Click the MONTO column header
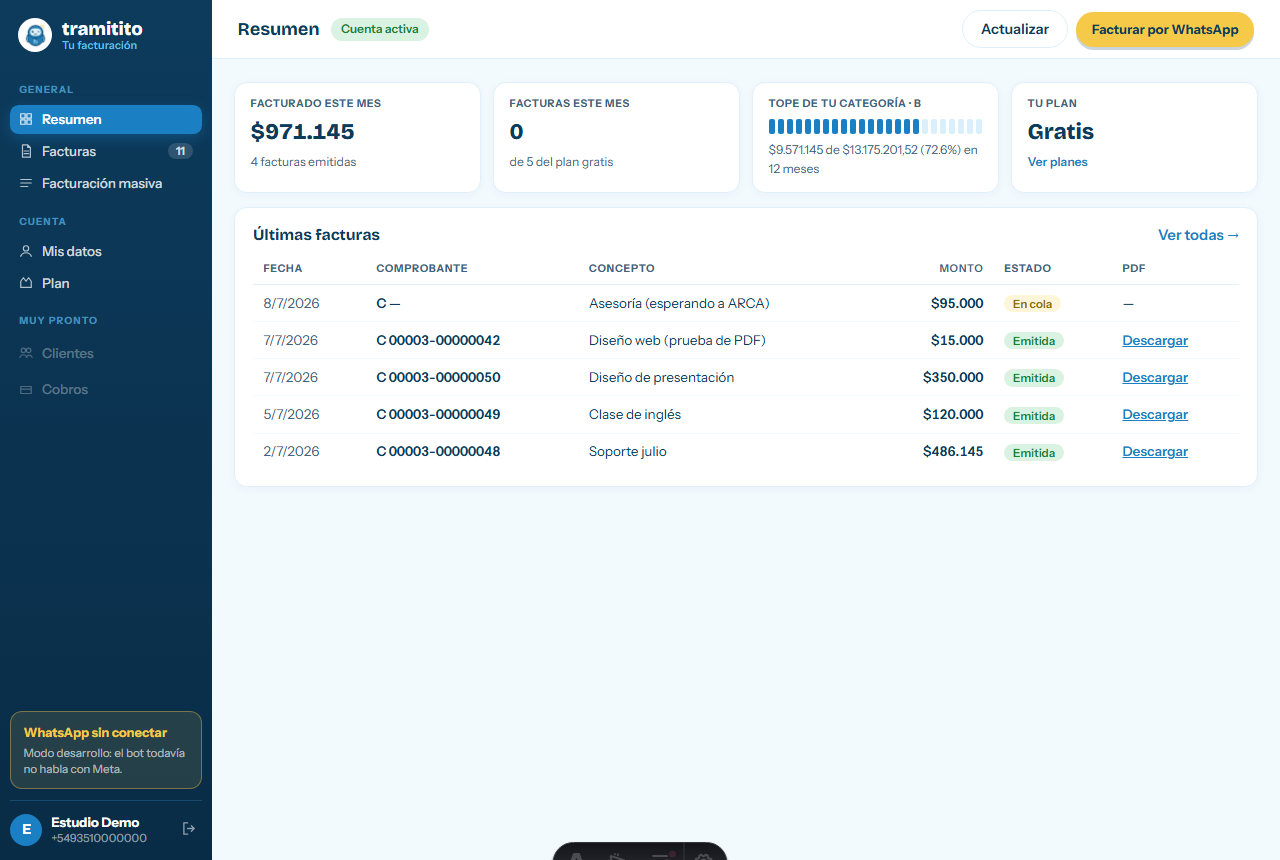The image size is (1280, 860). tap(961, 268)
